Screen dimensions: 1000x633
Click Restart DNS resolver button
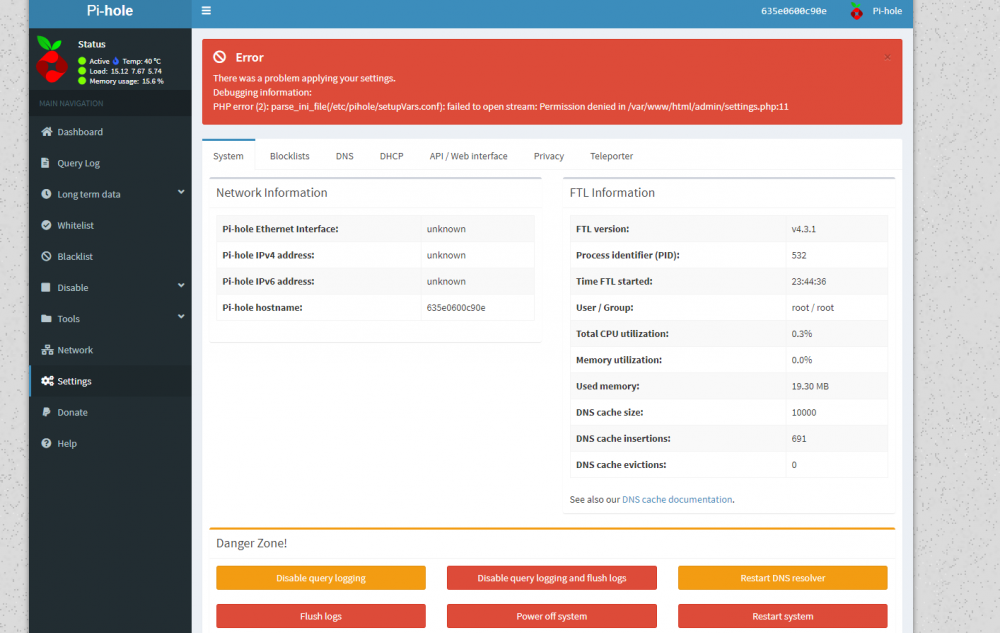[x=783, y=578]
